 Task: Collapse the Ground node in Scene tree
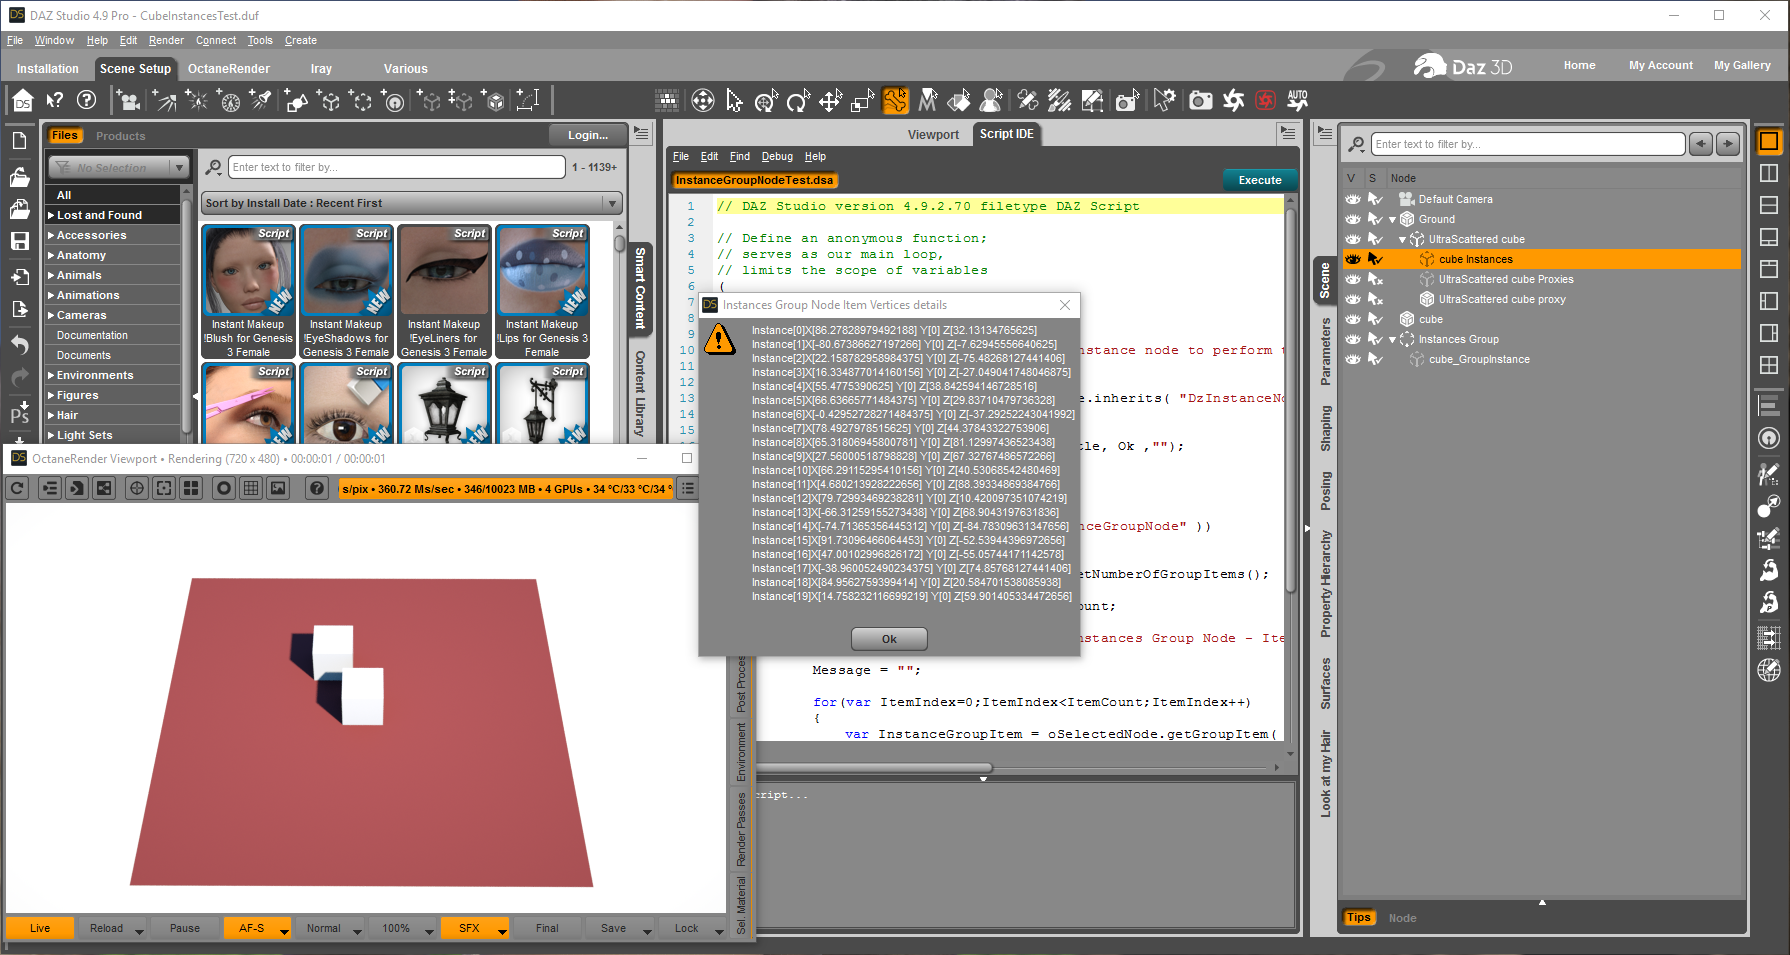(1392, 220)
